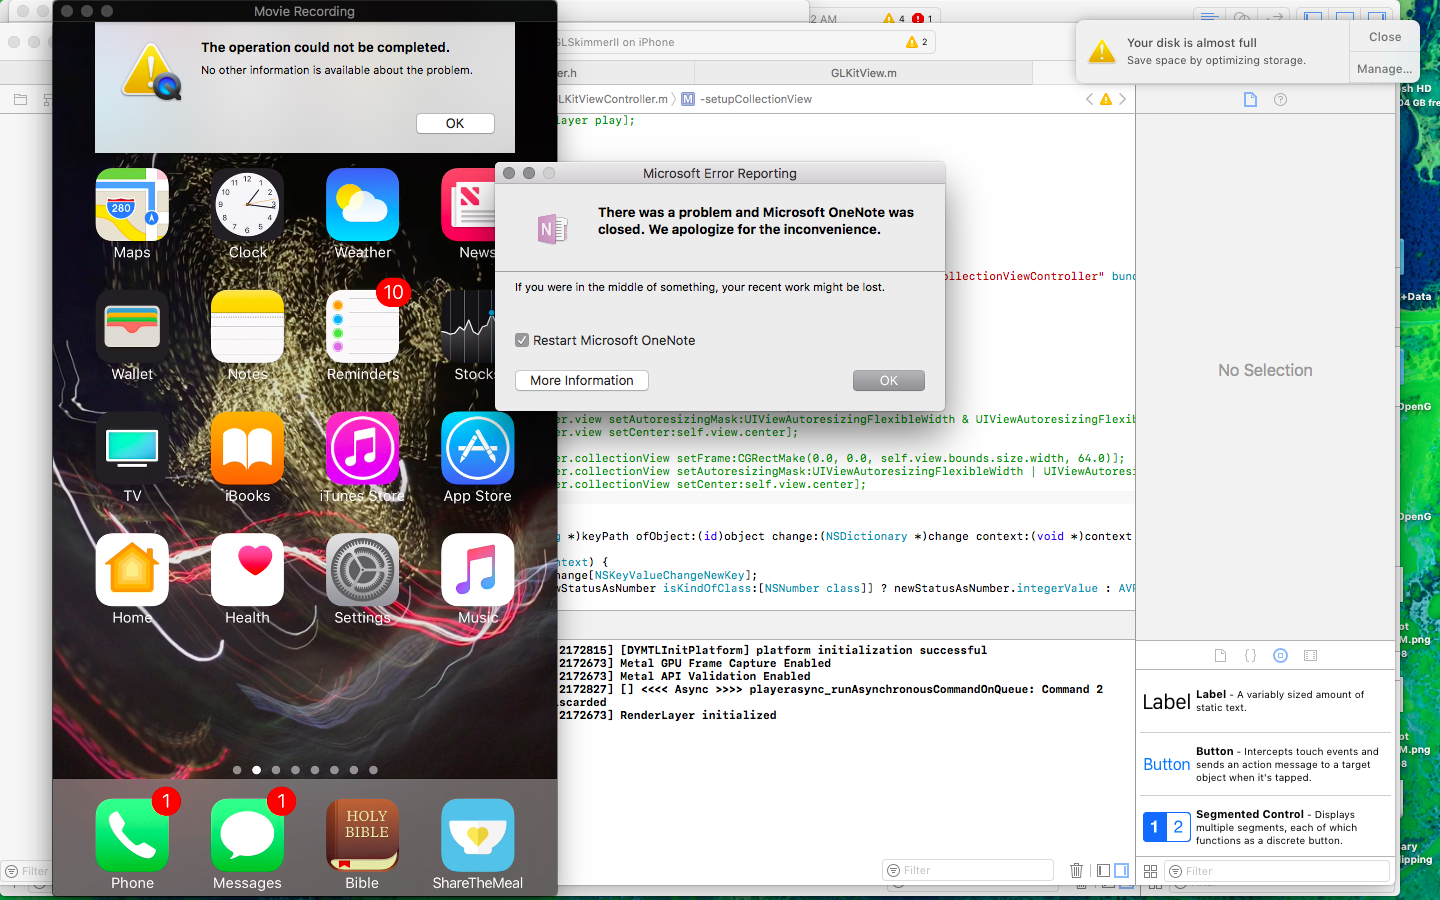Launch the Weather app icon
This screenshot has width=1440, height=900.
(x=362, y=205)
